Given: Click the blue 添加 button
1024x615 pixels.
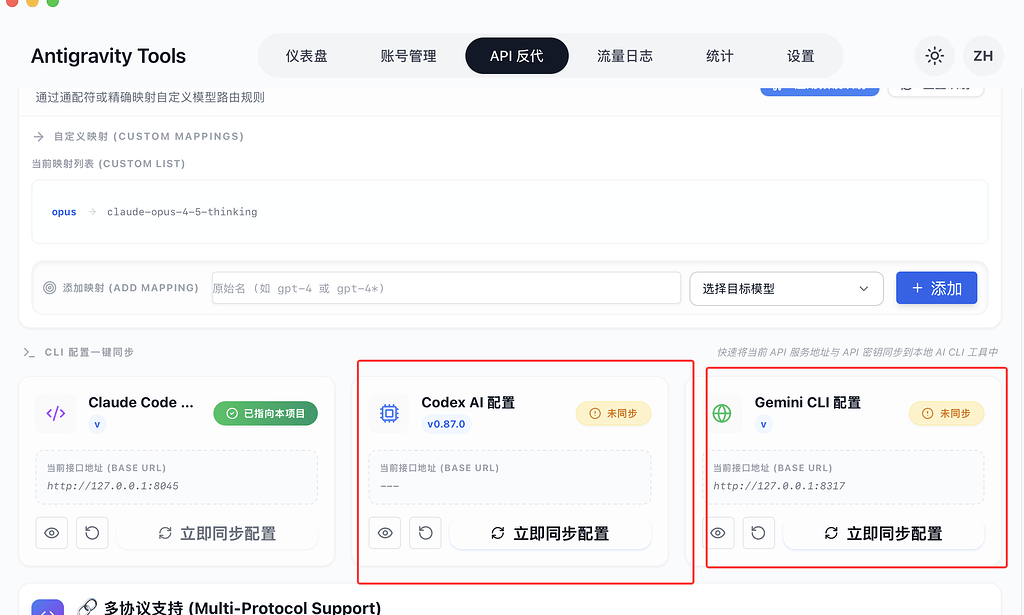Looking at the screenshot, I should (x=936, y=288).
